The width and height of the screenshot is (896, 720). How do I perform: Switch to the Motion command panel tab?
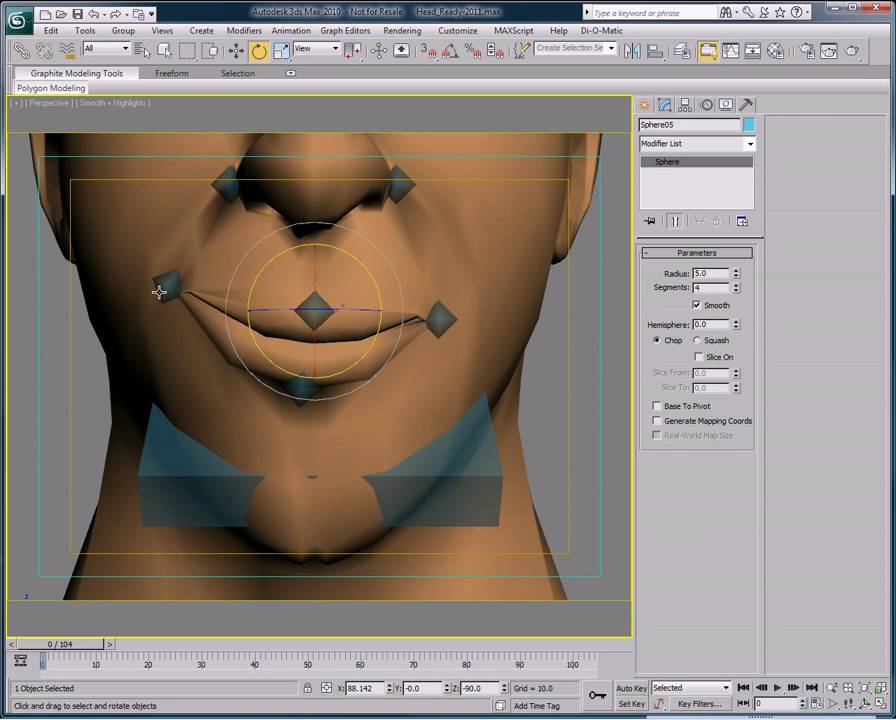coord(707,105)
